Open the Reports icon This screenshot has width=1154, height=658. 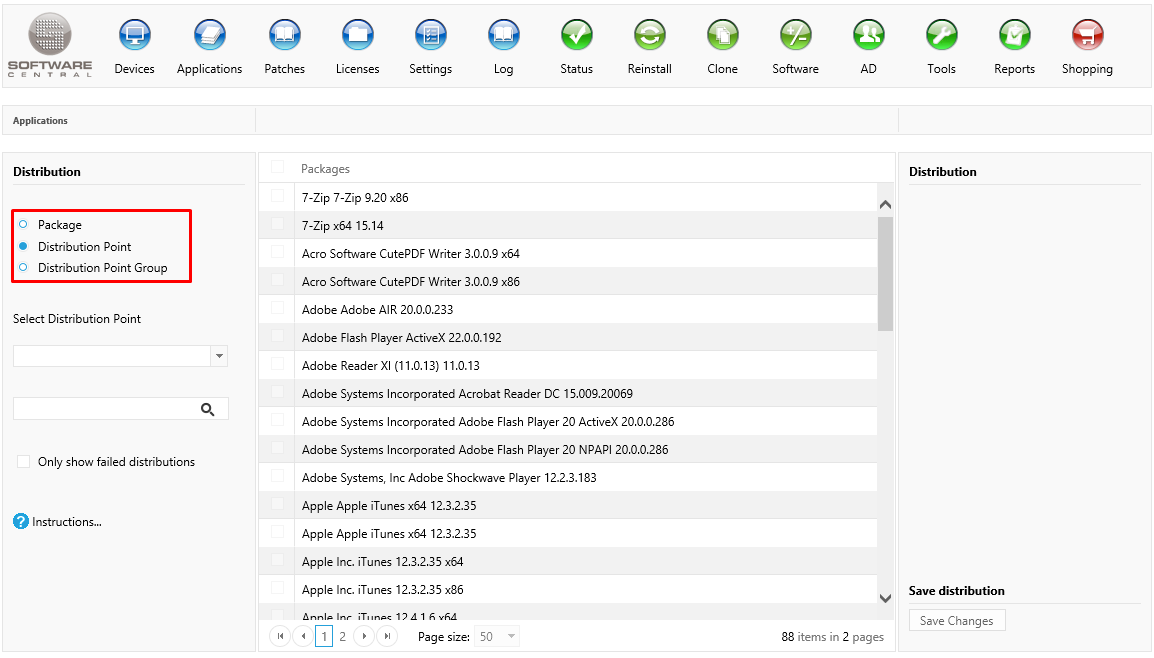[1014, 37]
